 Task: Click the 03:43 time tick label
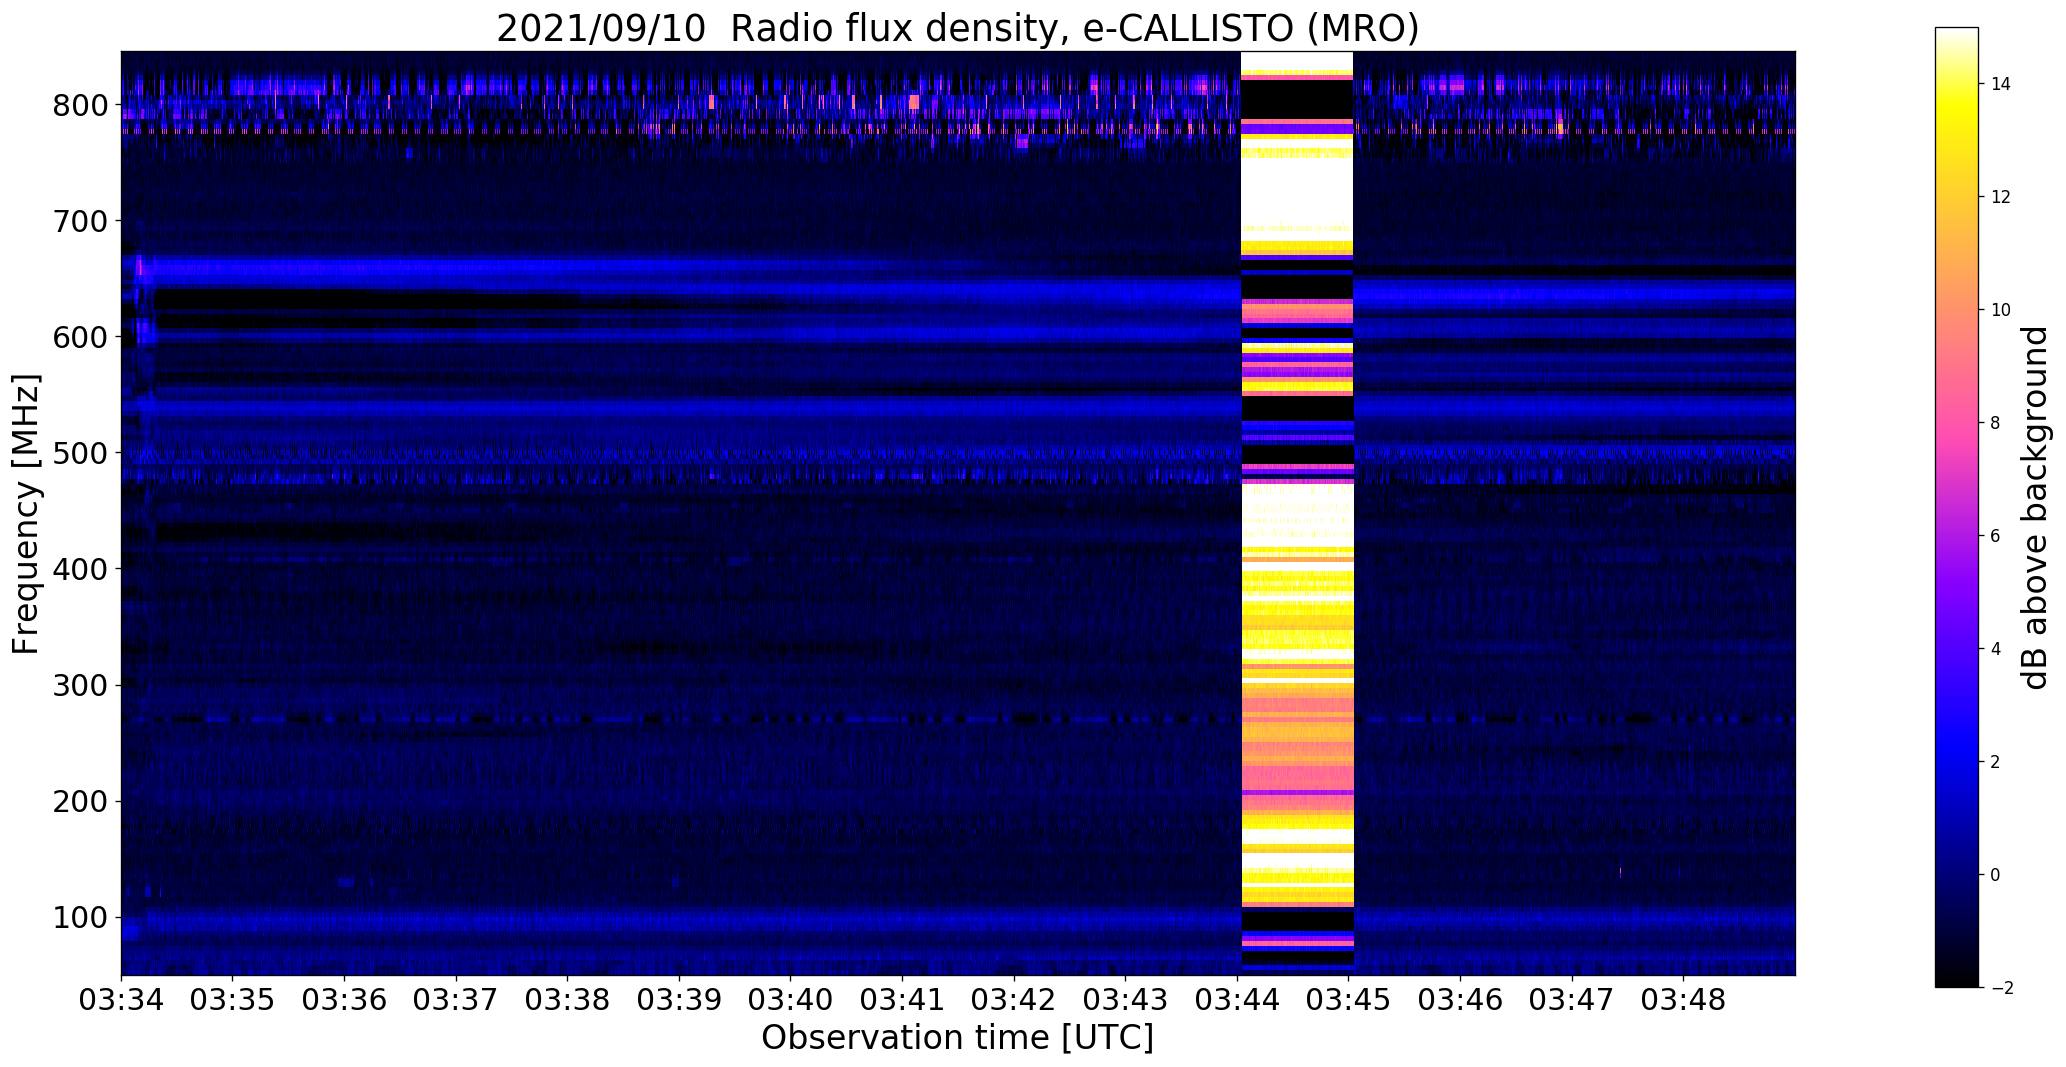coord(1126,1000)
